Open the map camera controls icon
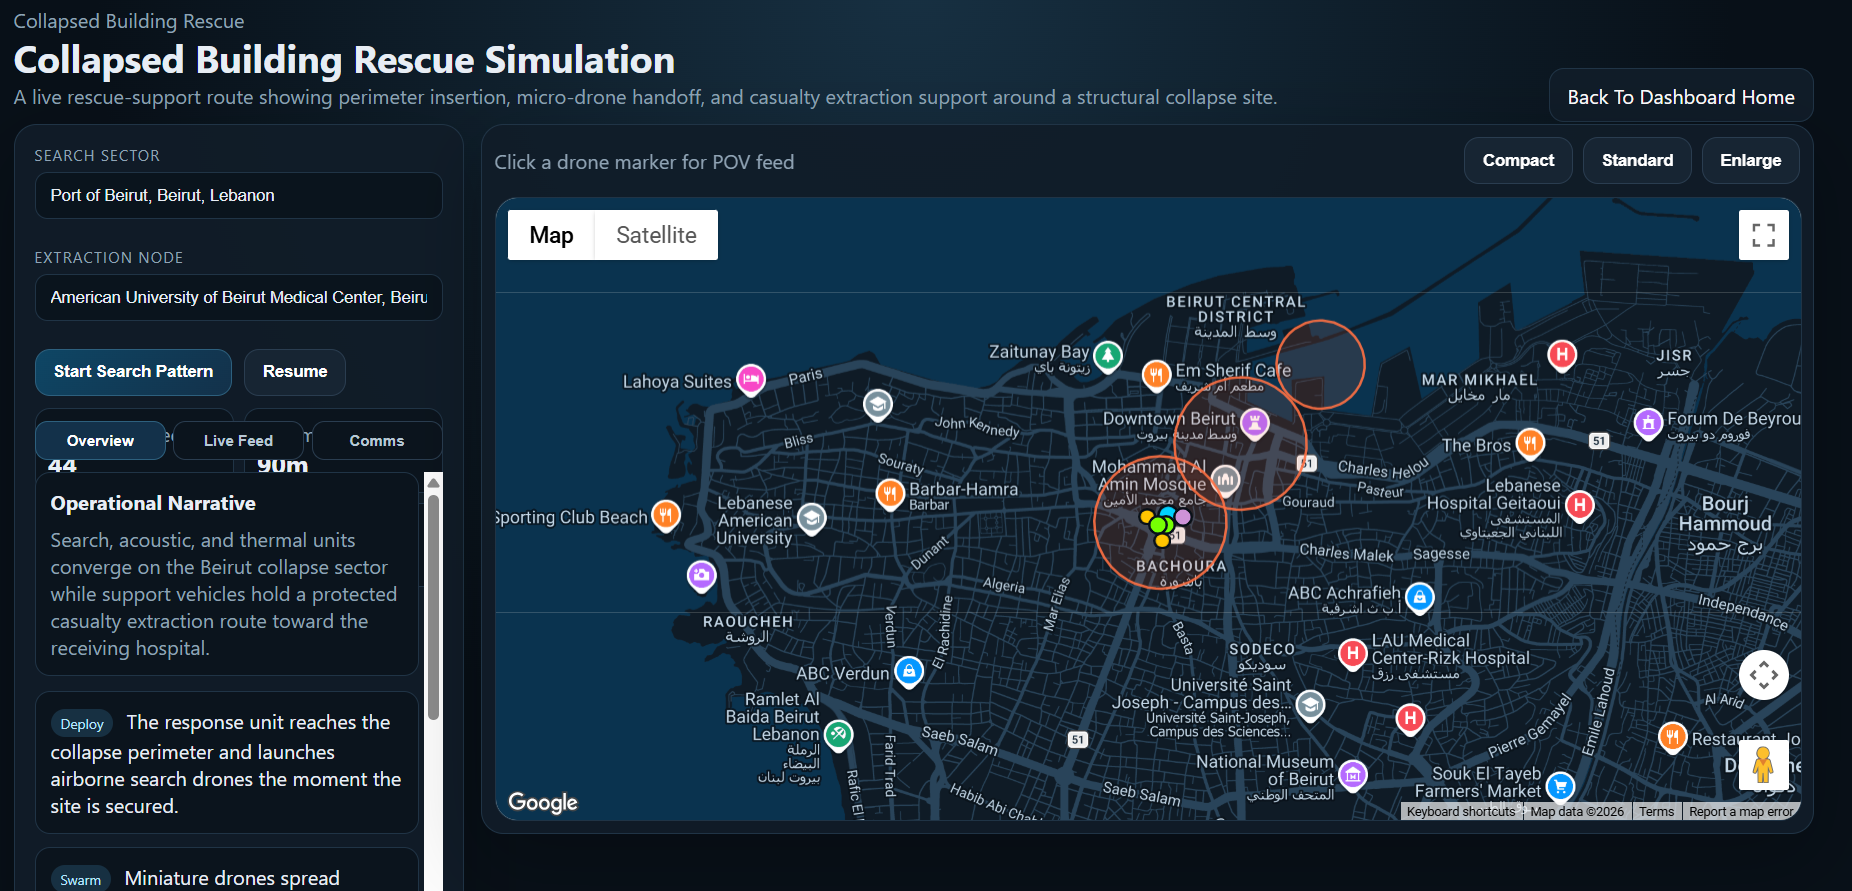The height and width of the screenshot is (891, 1852). pos(1764,675)
